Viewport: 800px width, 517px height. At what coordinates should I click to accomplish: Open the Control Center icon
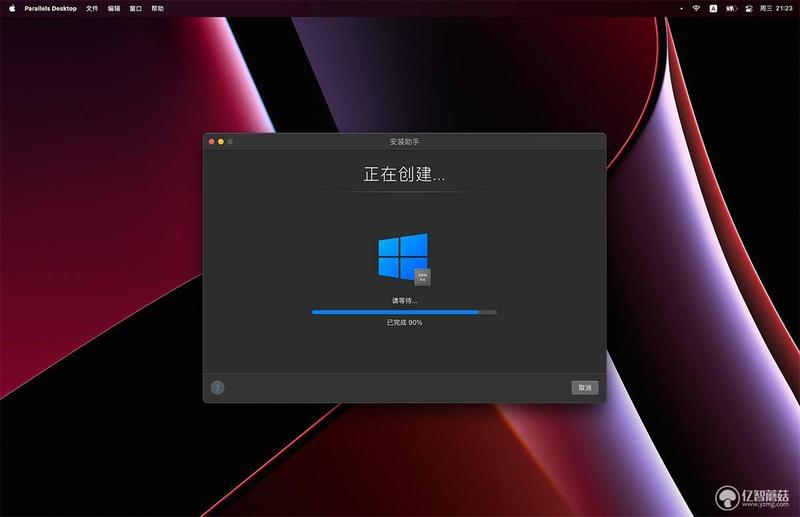pos(749,9)
